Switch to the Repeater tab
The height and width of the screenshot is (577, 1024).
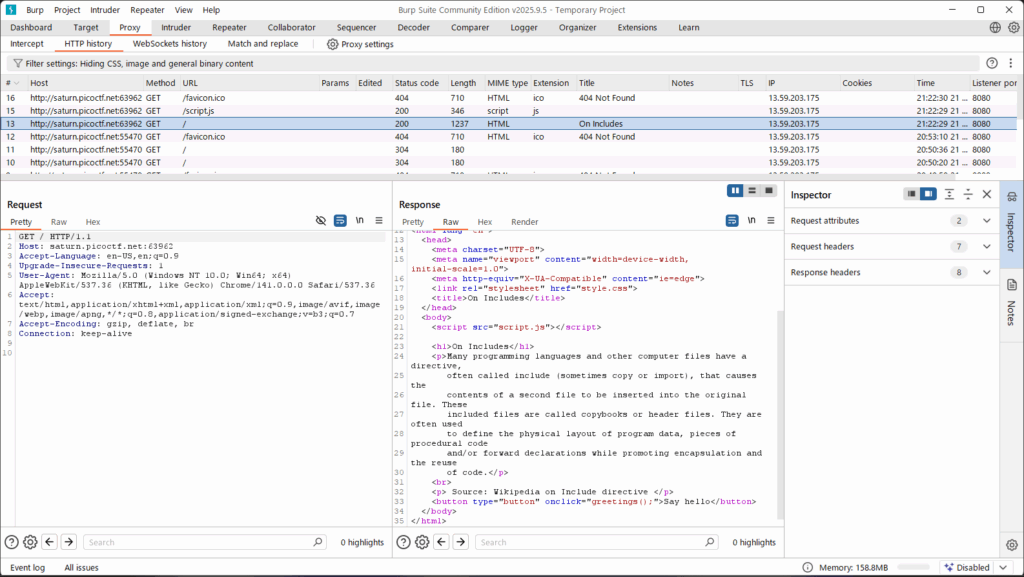229,28
